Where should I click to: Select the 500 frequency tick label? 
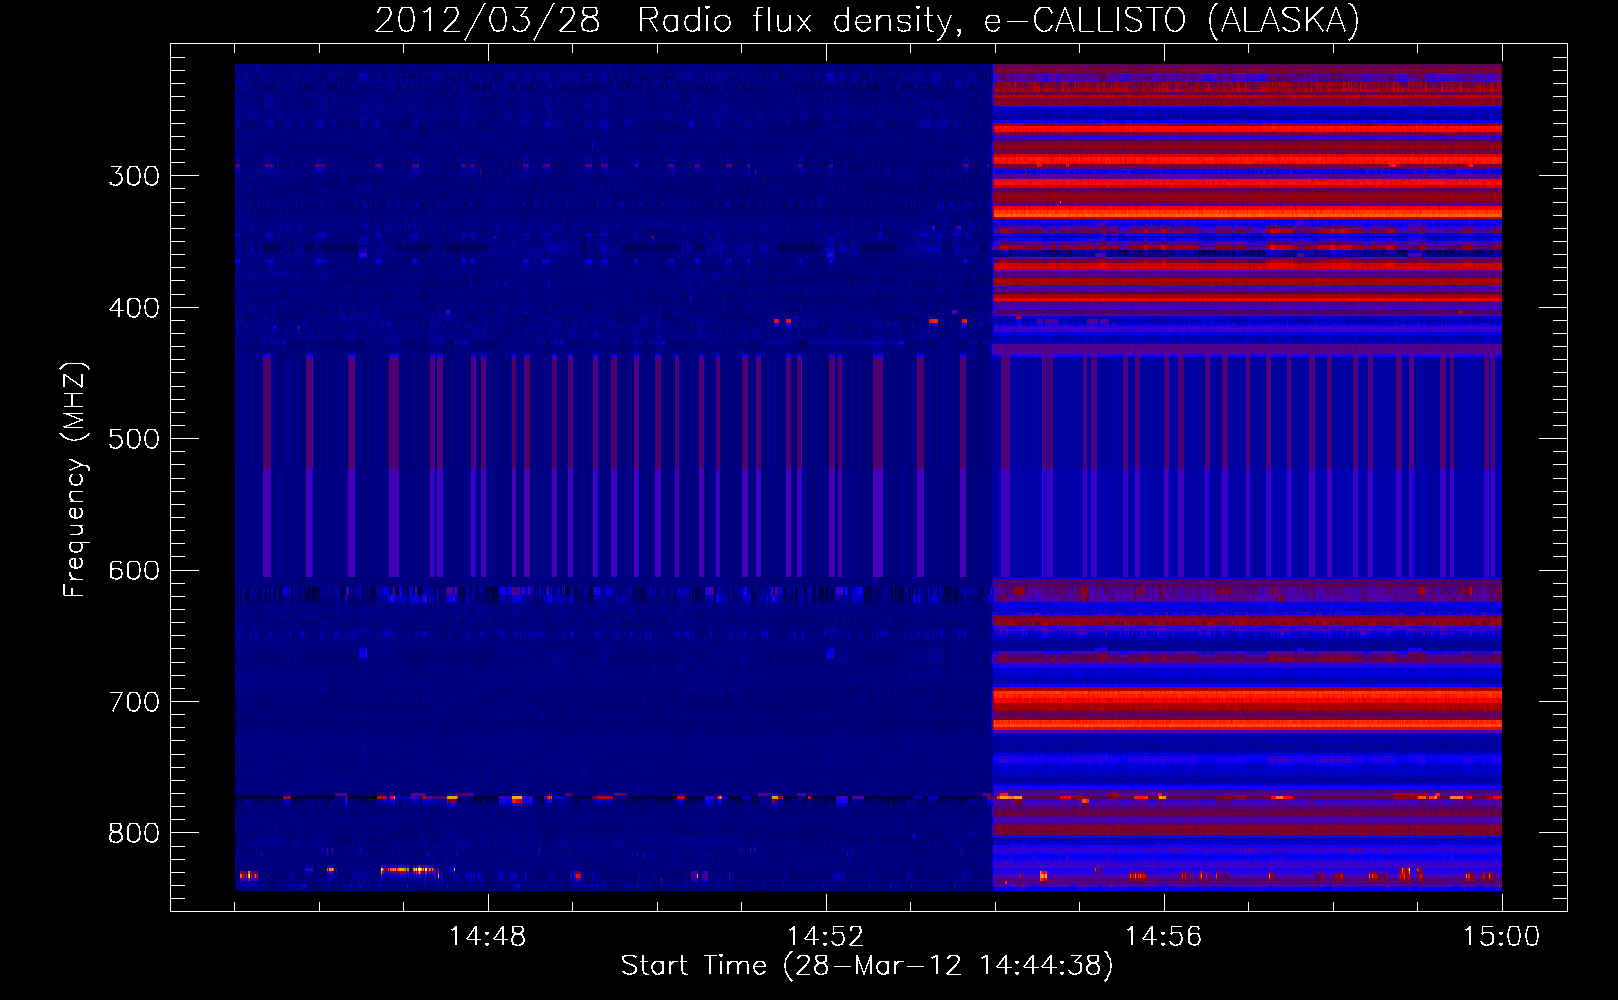point(134,439)
